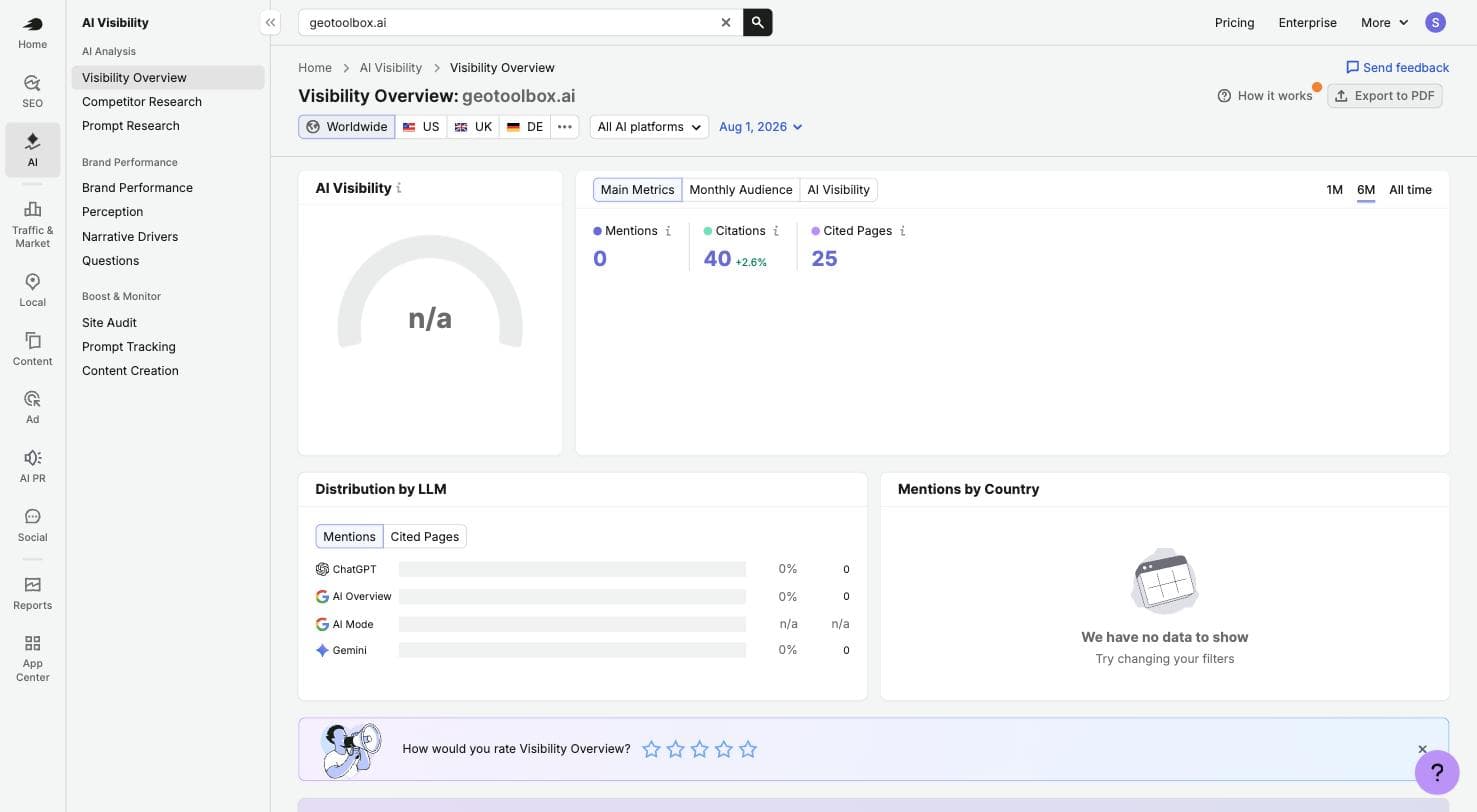Screen dimensions: 1477x812
Task: Open Prompt Research in sidebar
Action: tap(131, 126)
